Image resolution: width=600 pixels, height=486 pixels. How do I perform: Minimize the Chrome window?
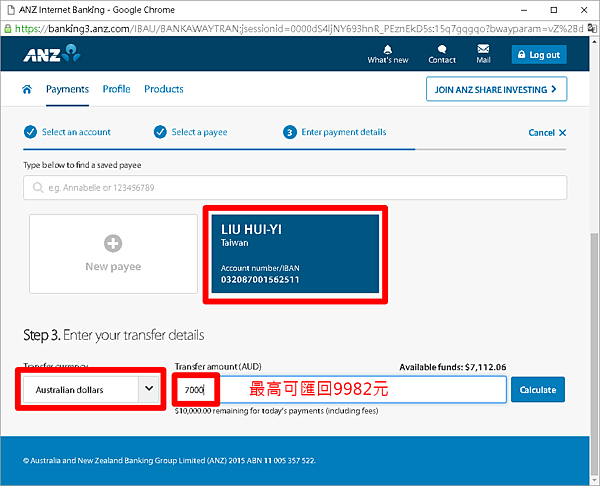[524, 10]
